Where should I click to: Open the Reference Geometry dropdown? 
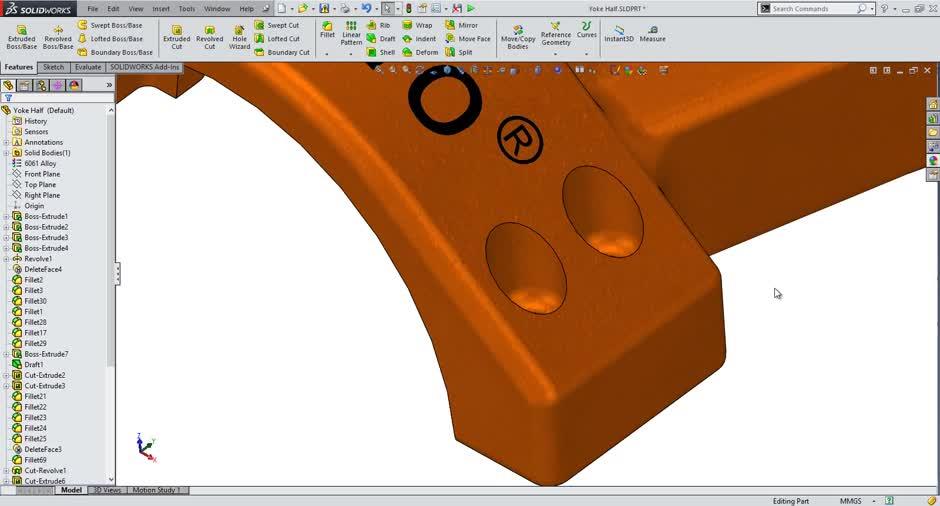tap(556, 53)
